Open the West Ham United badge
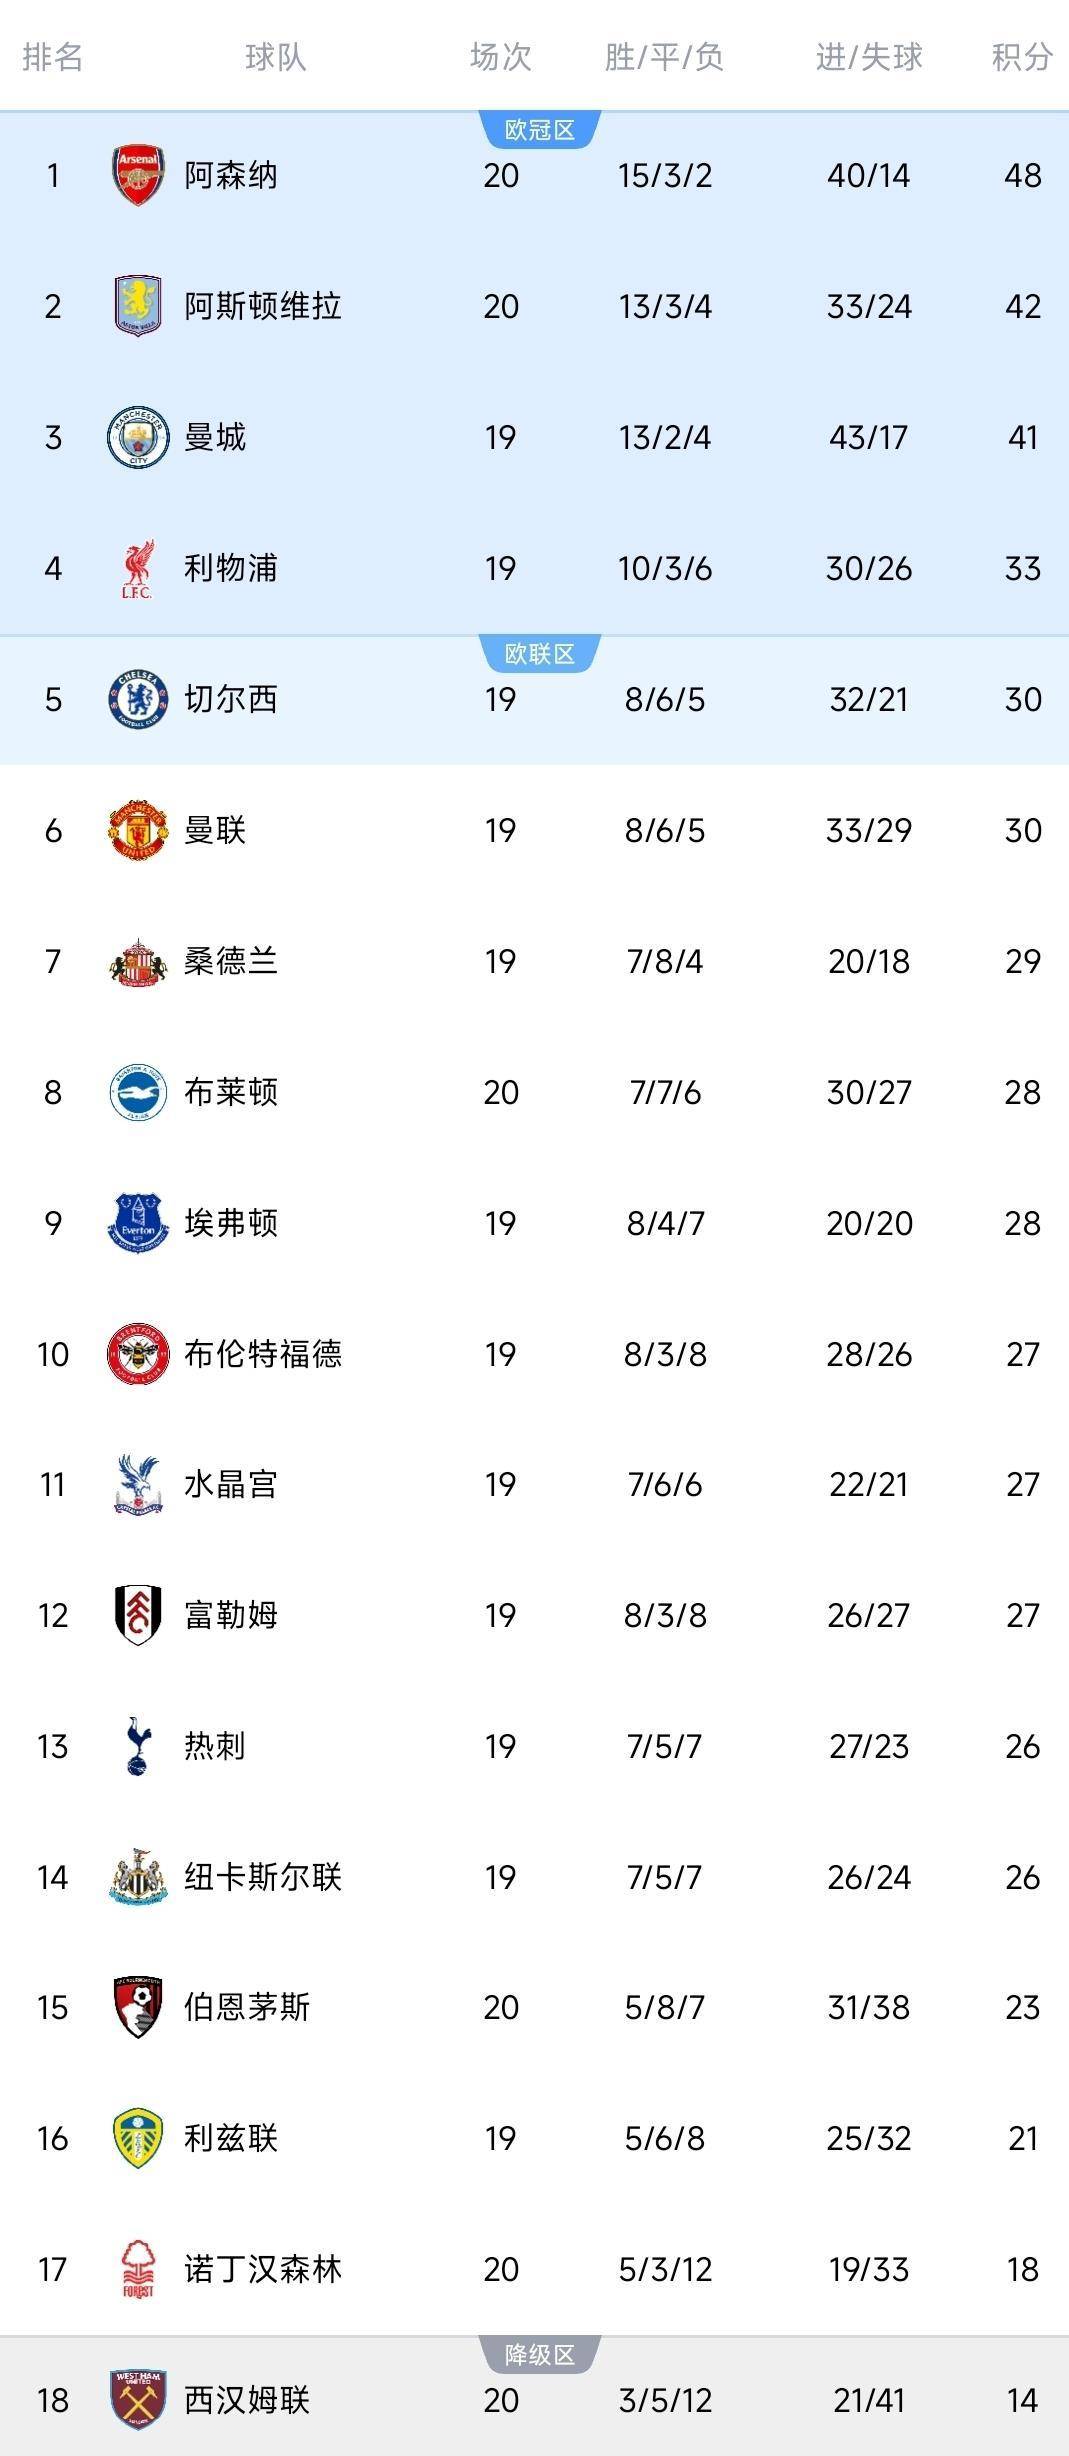Viewport: 1069px width, 2456px height. click(x=137, y=2400)
